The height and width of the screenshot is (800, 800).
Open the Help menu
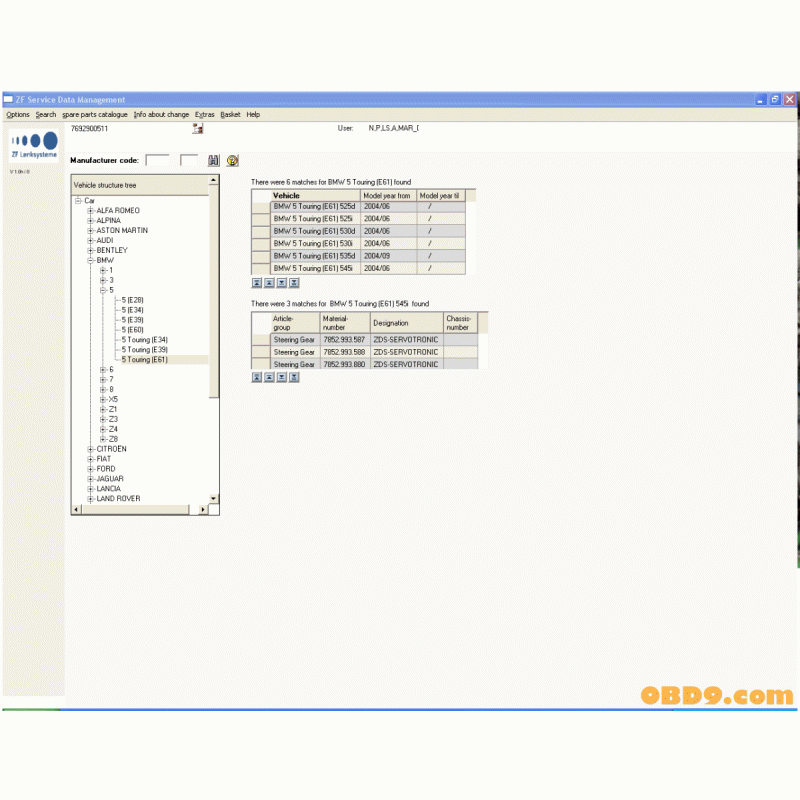click(x=253, y=115)
